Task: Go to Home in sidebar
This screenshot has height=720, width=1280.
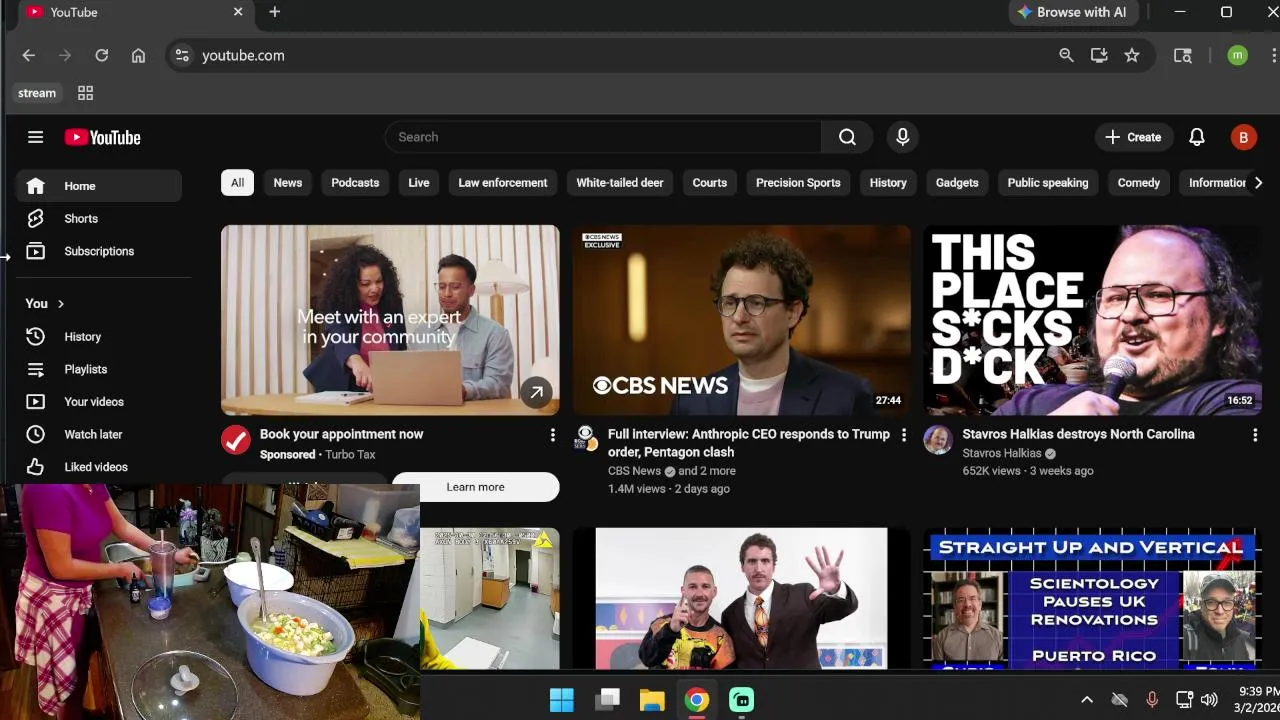Action: [98, 186]
